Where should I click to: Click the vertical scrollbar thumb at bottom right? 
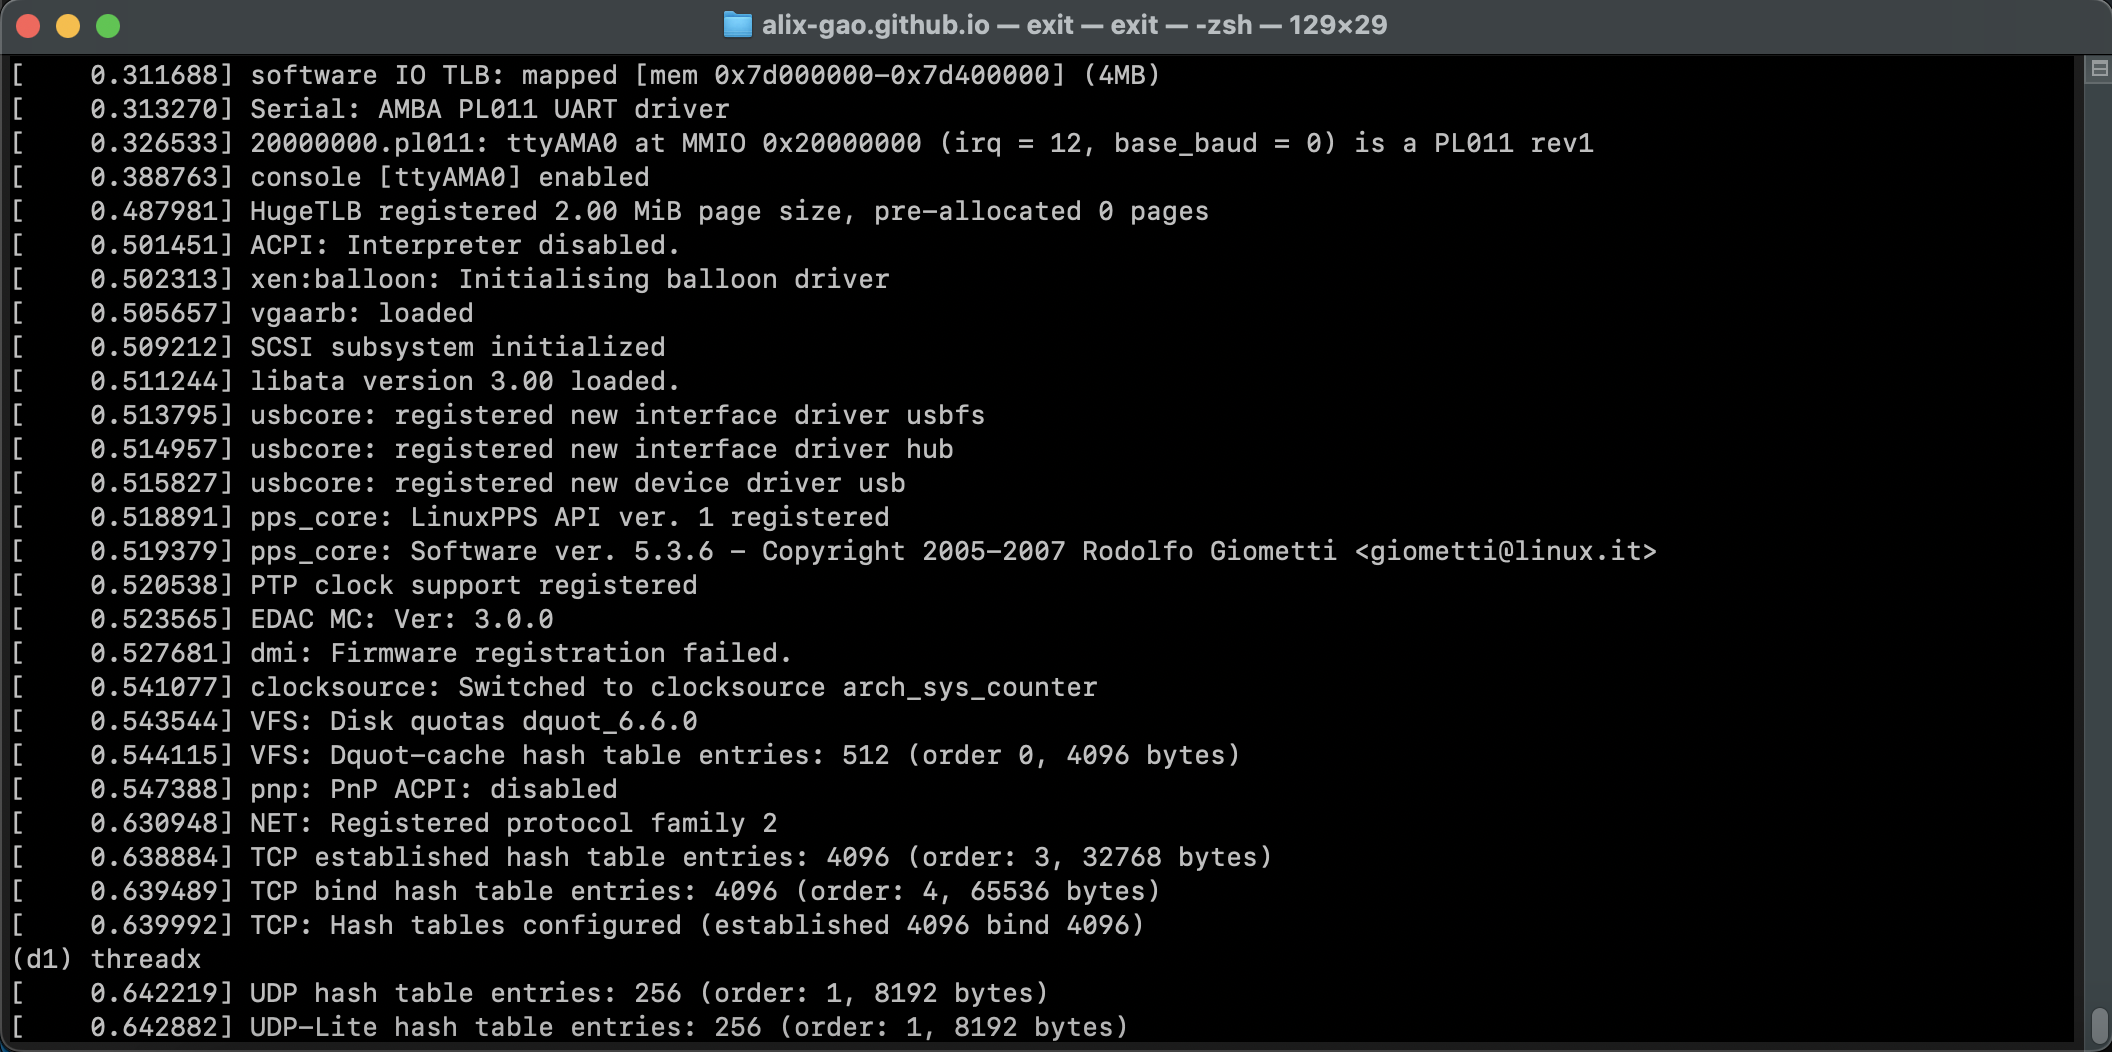coord(2099,1025)
